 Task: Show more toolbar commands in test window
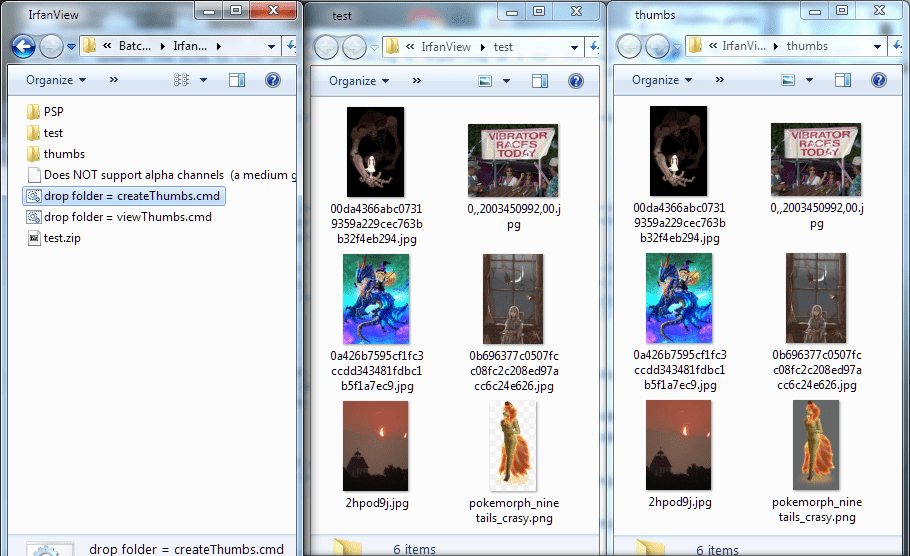pyautogui.click(x=415, y=81)
